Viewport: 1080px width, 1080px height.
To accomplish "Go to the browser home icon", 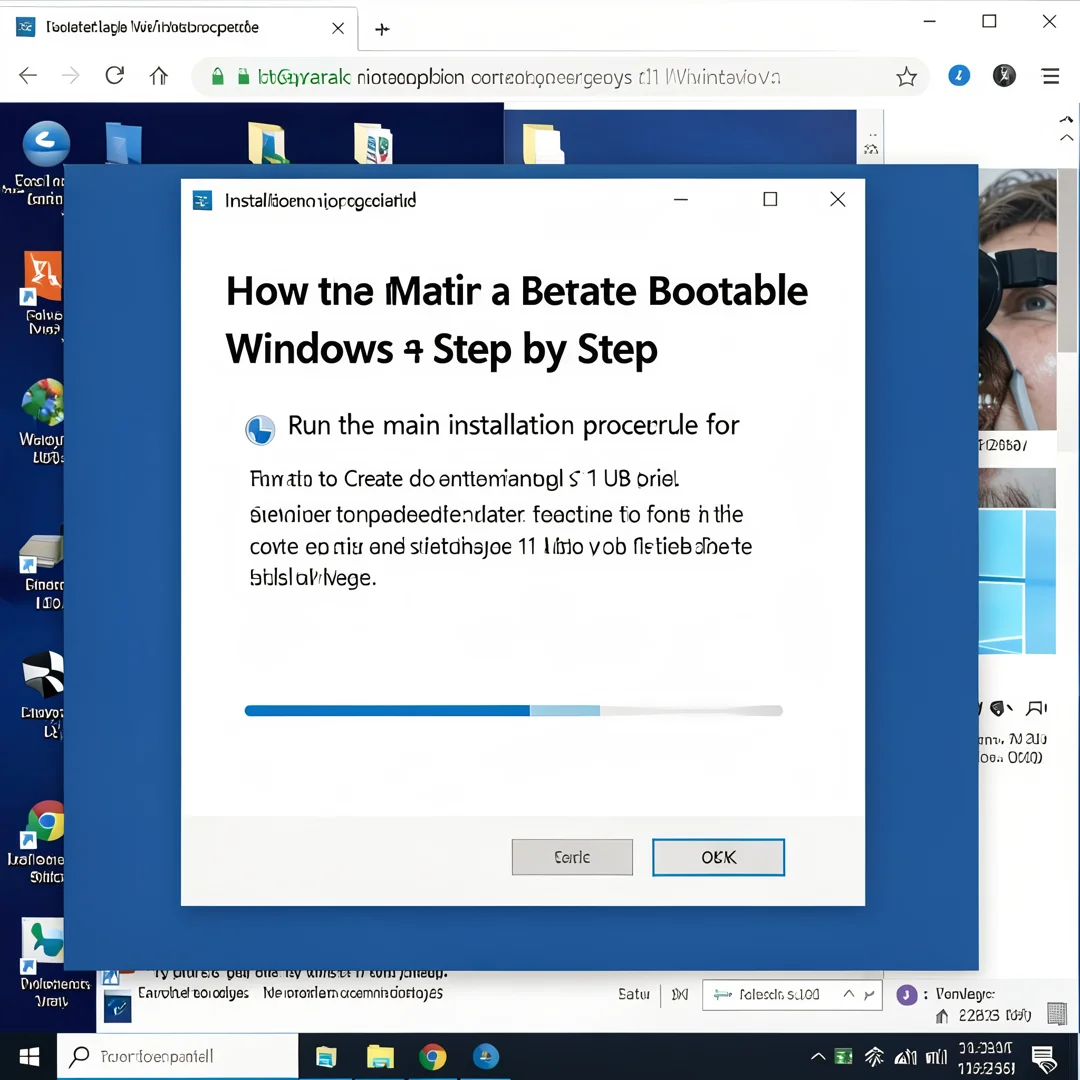I will coord(158,76).
